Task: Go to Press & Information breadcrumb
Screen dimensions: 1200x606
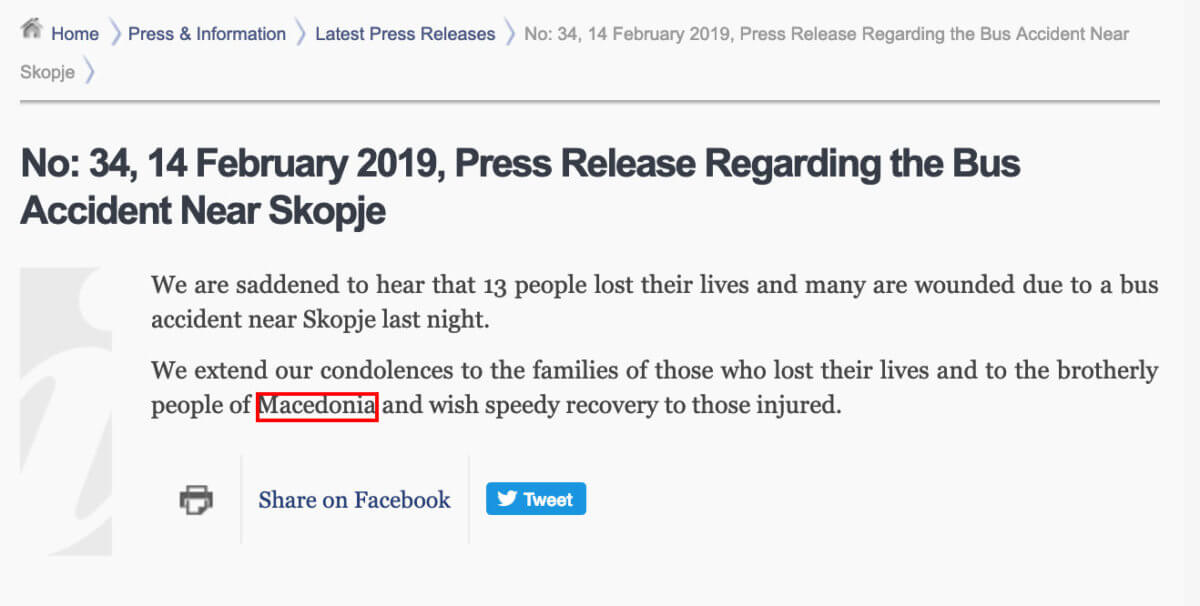Action: [207, 34]
